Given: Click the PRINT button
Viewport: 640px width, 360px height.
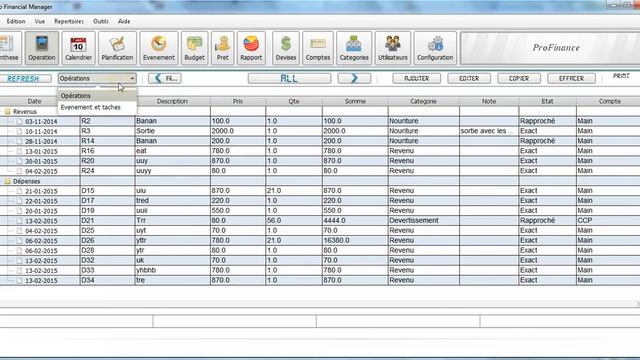Looking at the screenshot, I should pyautogui.click(x=621, y=76).
